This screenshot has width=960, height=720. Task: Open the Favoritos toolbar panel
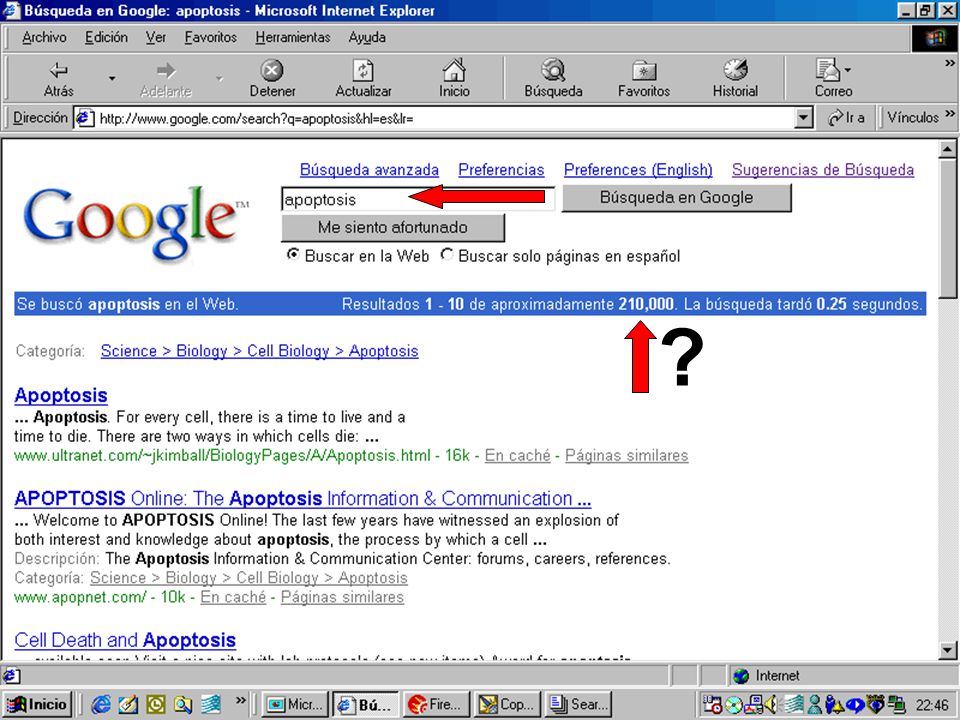tap(643, 78)
